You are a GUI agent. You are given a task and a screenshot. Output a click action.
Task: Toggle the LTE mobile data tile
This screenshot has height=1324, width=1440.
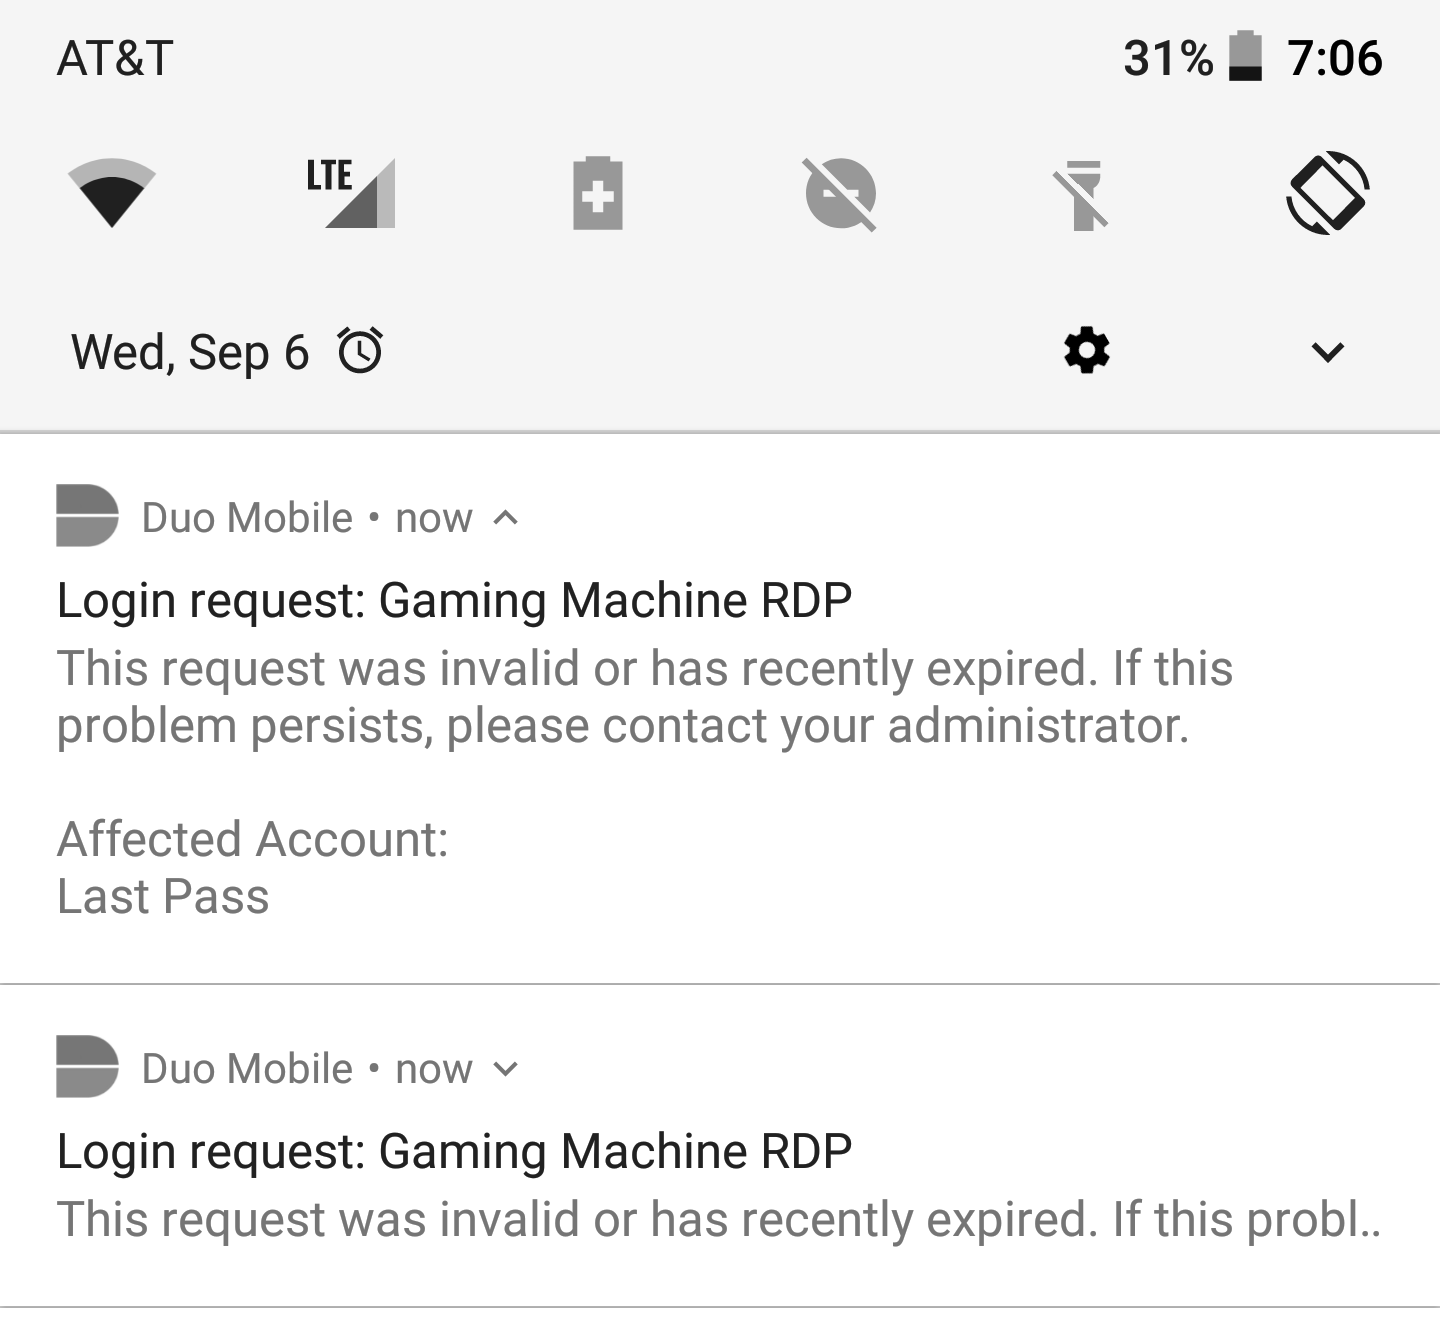(x=352, y=192)
